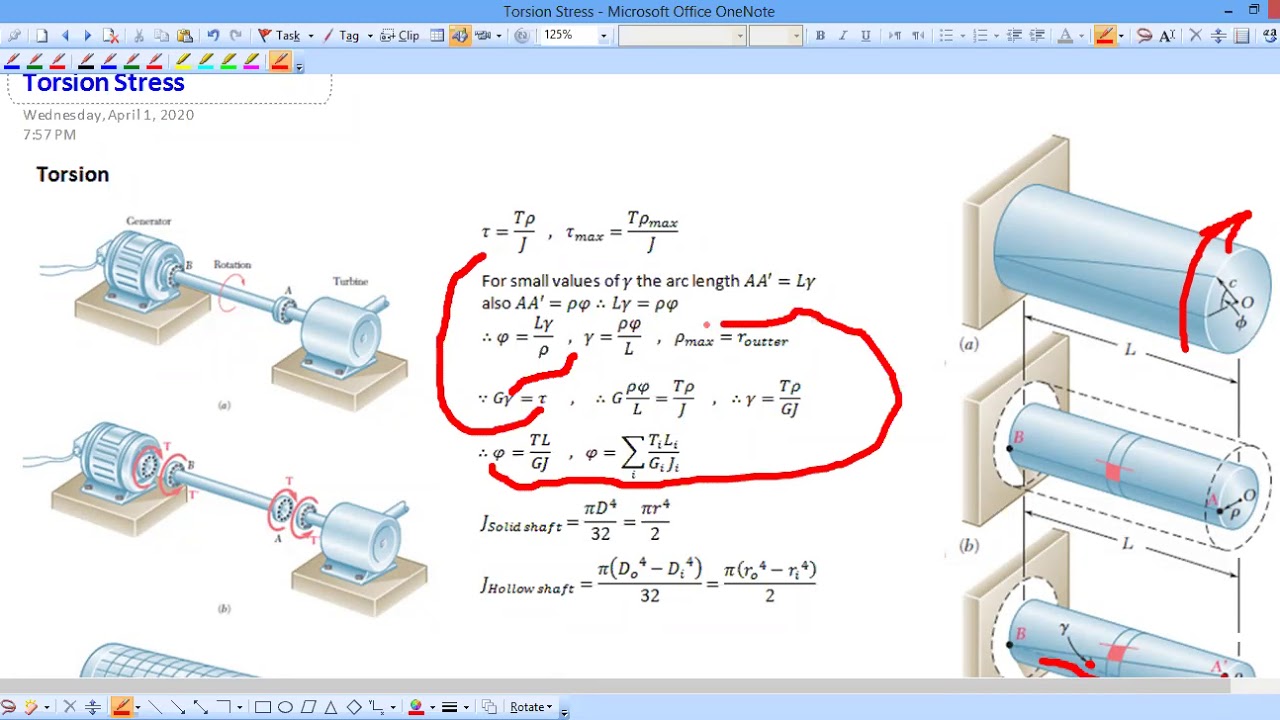Select the Ellipse shape tool
The image size is (1280, 720).
[285, 707]
